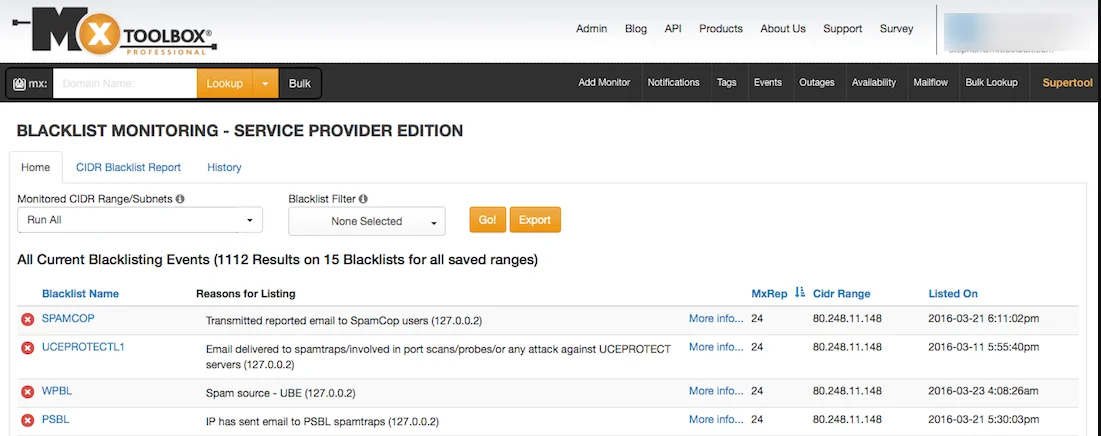
Task: Open Products in top navigation
Action: click(x=720, y=29)
